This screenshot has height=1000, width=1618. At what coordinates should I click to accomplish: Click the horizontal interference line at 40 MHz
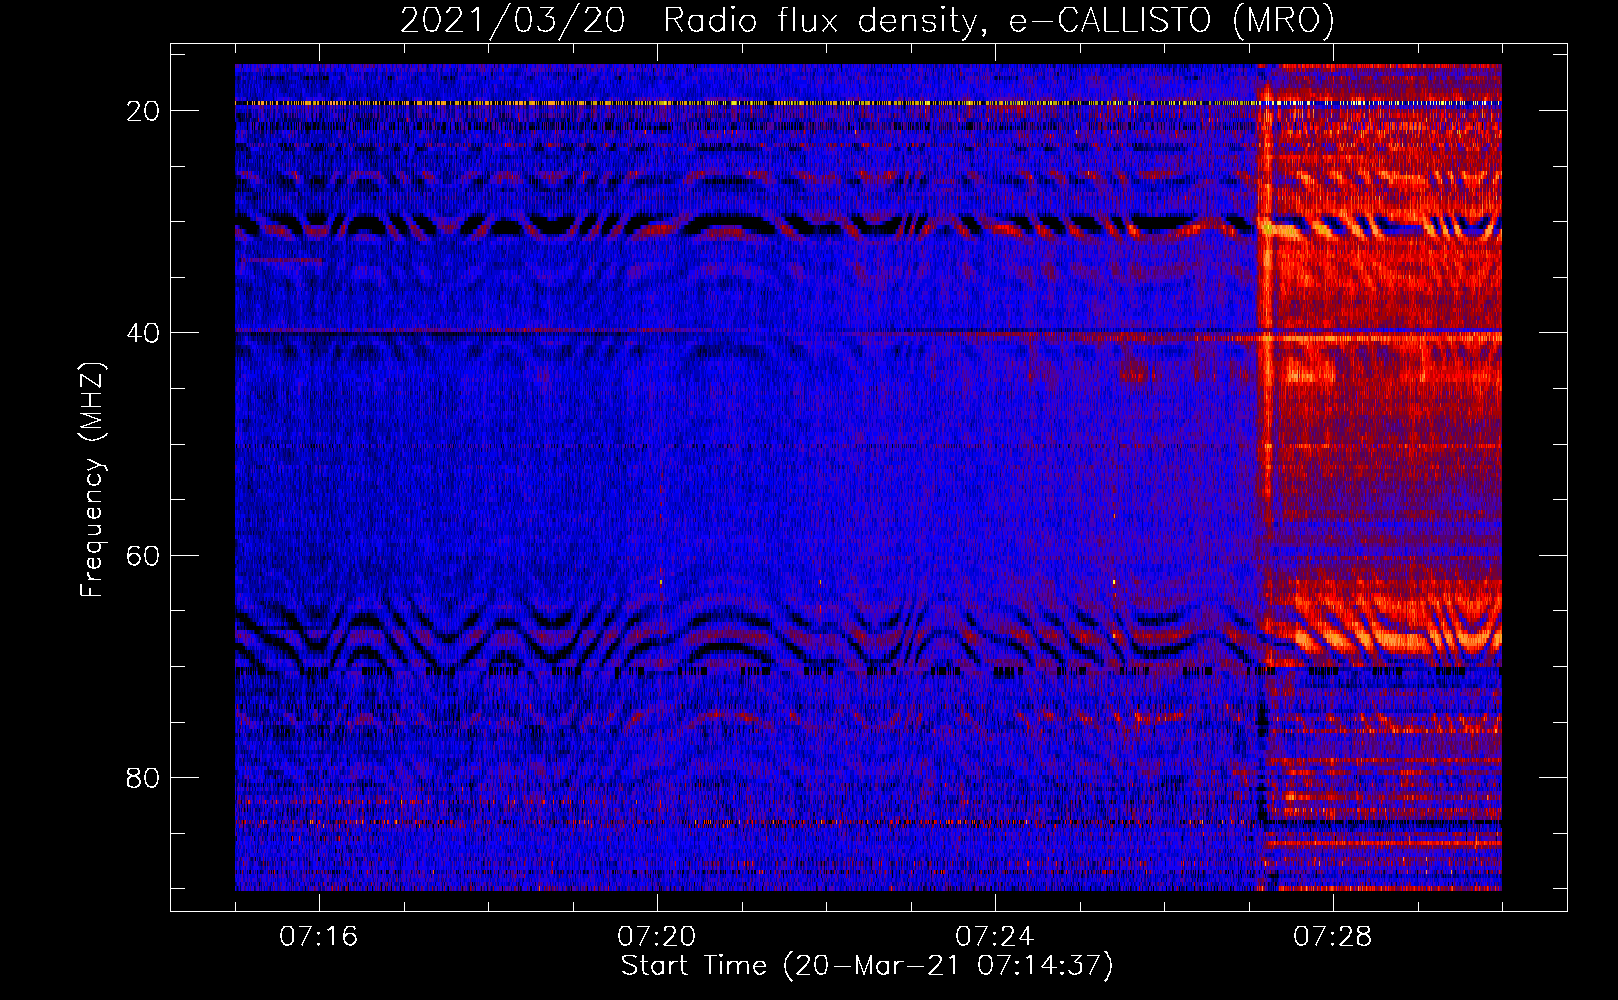tap(868, 331)
